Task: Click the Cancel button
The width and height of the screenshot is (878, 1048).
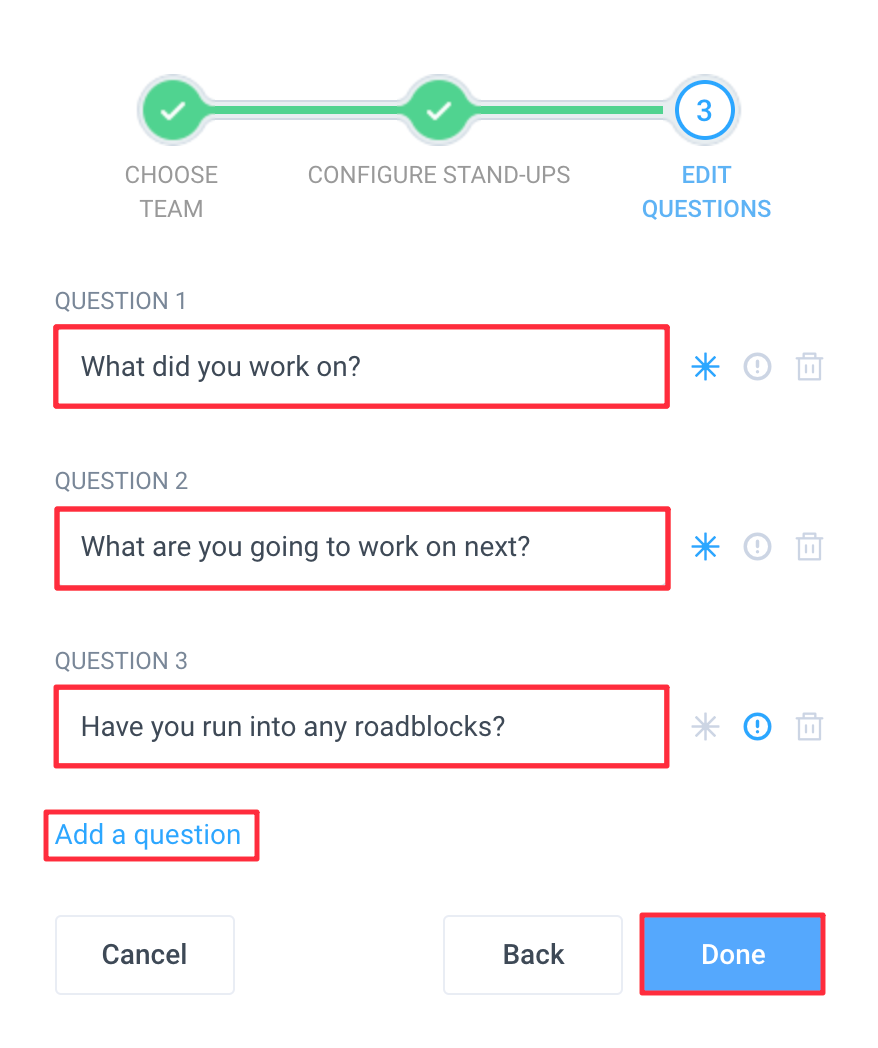Action: 145,954
